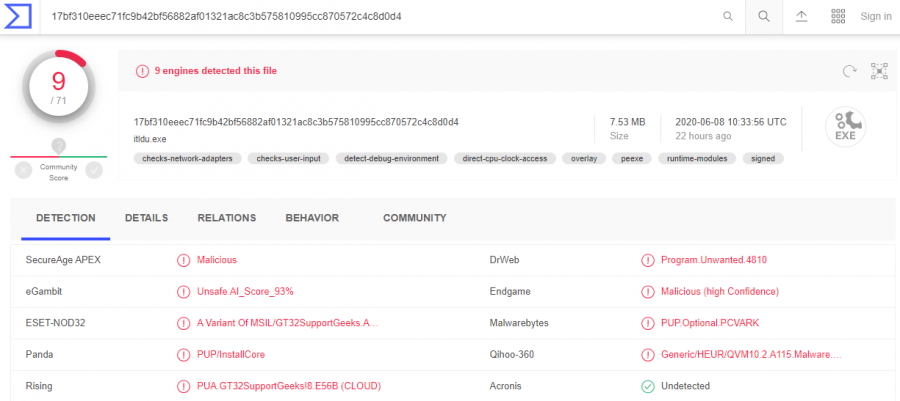Click the Community Score label

point(59,172)
